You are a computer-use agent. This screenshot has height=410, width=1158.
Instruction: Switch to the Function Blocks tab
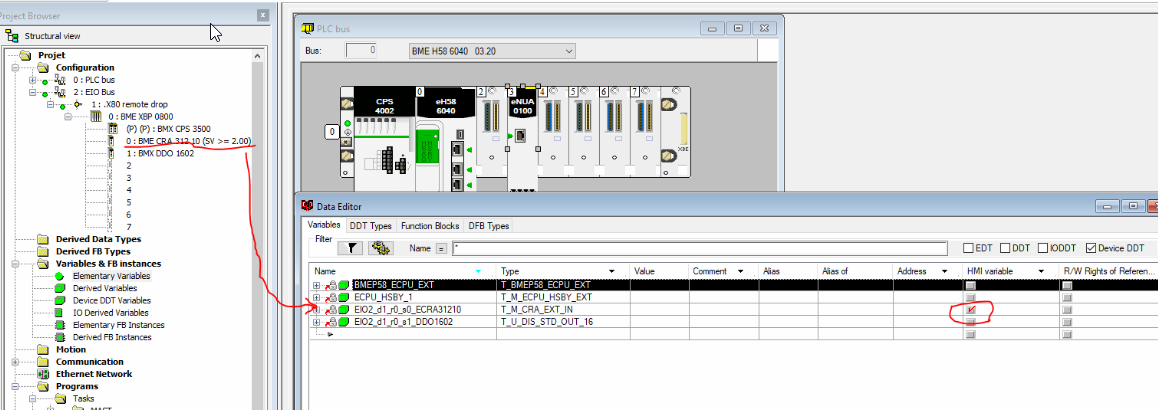pos(430,226)
